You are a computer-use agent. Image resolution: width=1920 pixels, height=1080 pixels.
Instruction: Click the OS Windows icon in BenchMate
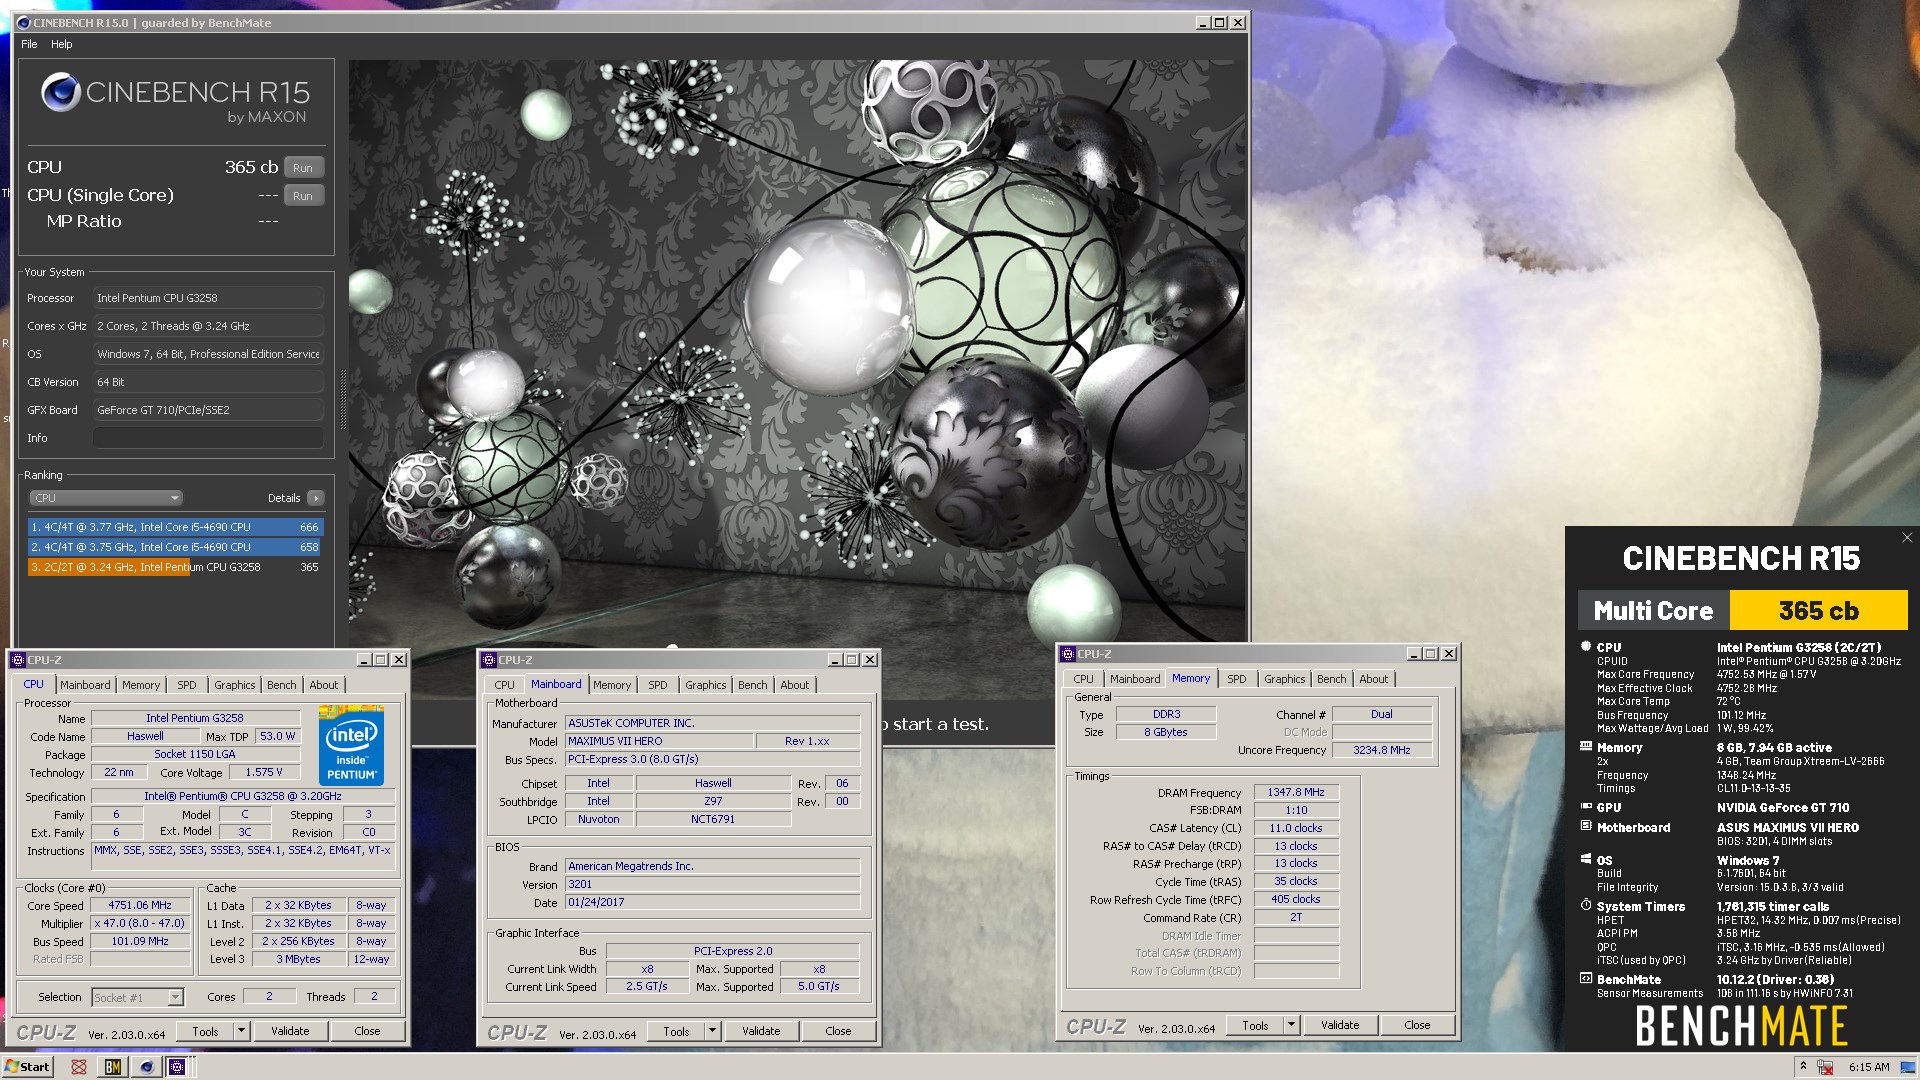click(x=1586, y=859)
